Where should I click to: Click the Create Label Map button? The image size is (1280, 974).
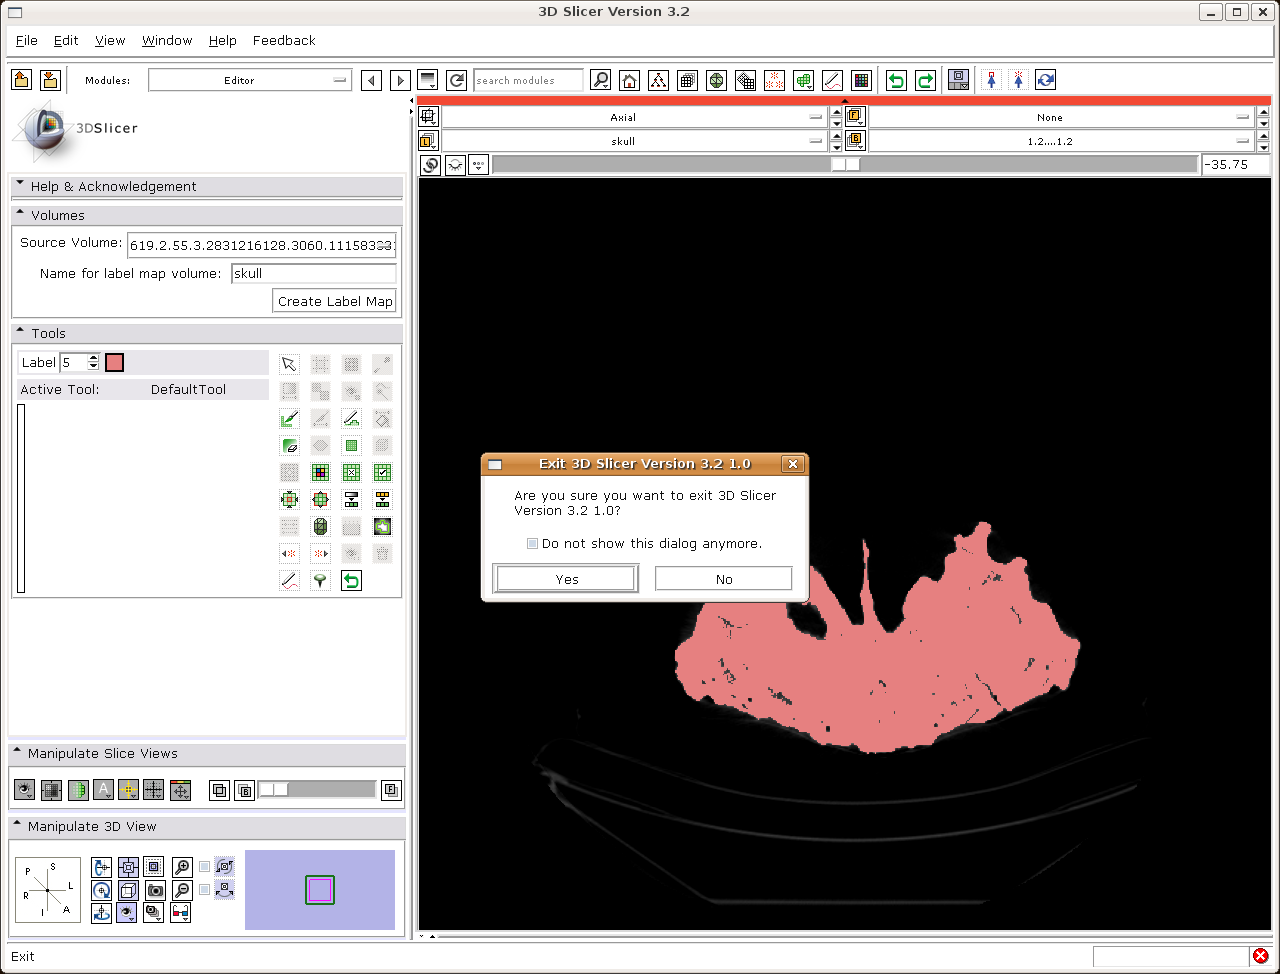(335, 301)
